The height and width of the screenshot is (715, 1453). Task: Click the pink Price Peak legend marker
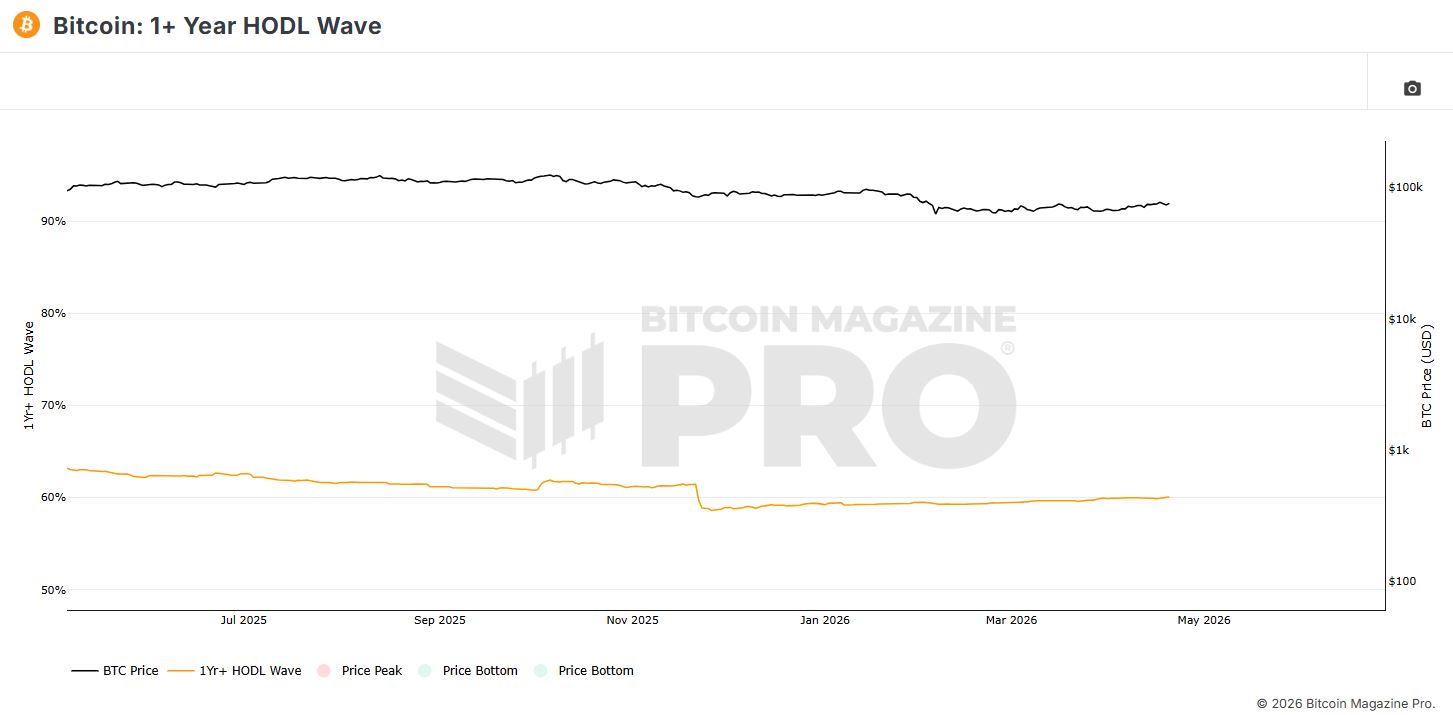tap(323, 671)
